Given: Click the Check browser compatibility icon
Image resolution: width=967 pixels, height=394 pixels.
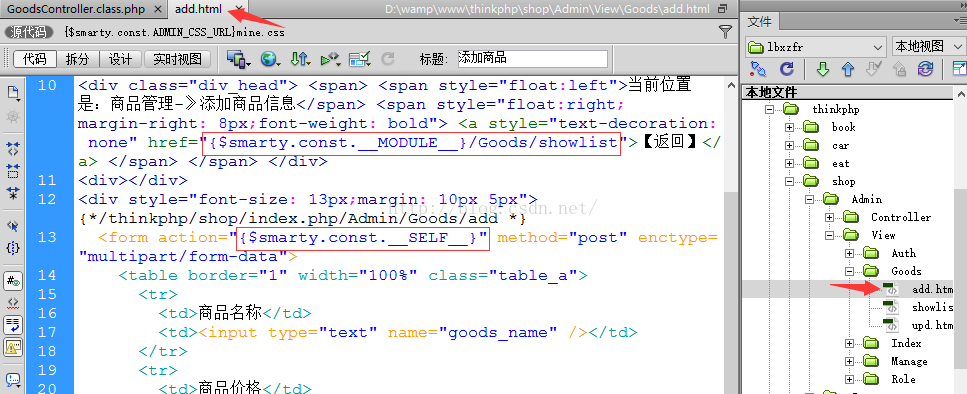Looking at the screenshot, I should tap(360, 59).
